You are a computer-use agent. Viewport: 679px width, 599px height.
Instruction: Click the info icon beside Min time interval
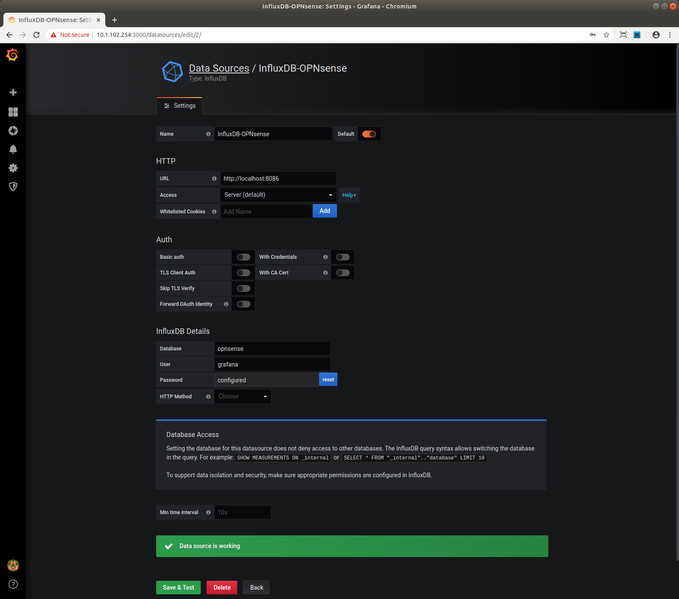click(x=208, y=512)
